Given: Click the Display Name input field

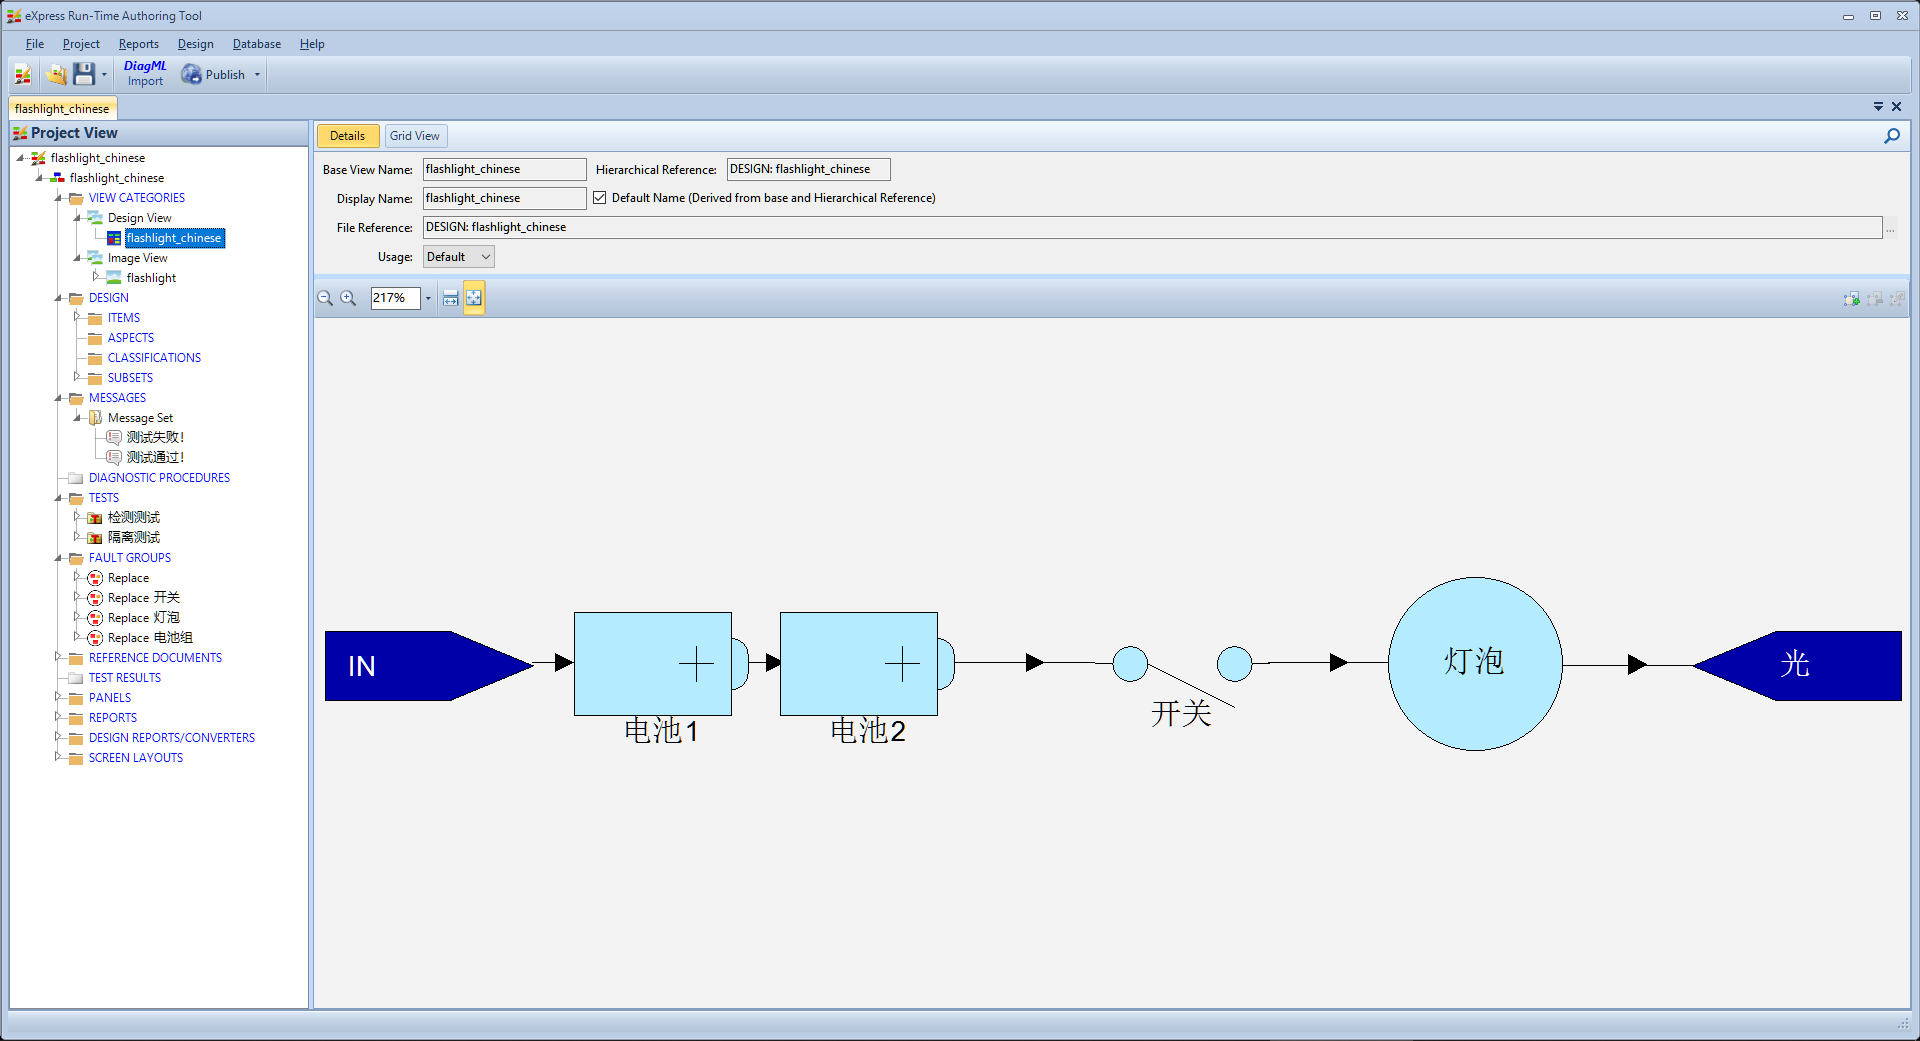Looking at the screenshot, I should pos(504,198).
